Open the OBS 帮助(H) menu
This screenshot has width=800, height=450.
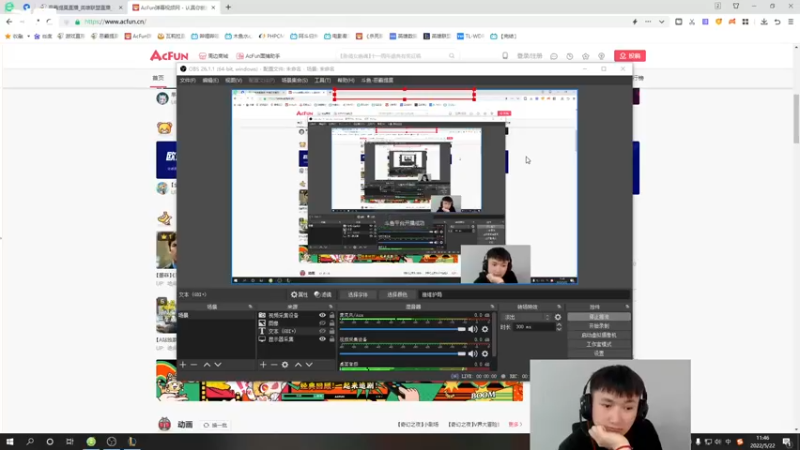tap(345, 80)
